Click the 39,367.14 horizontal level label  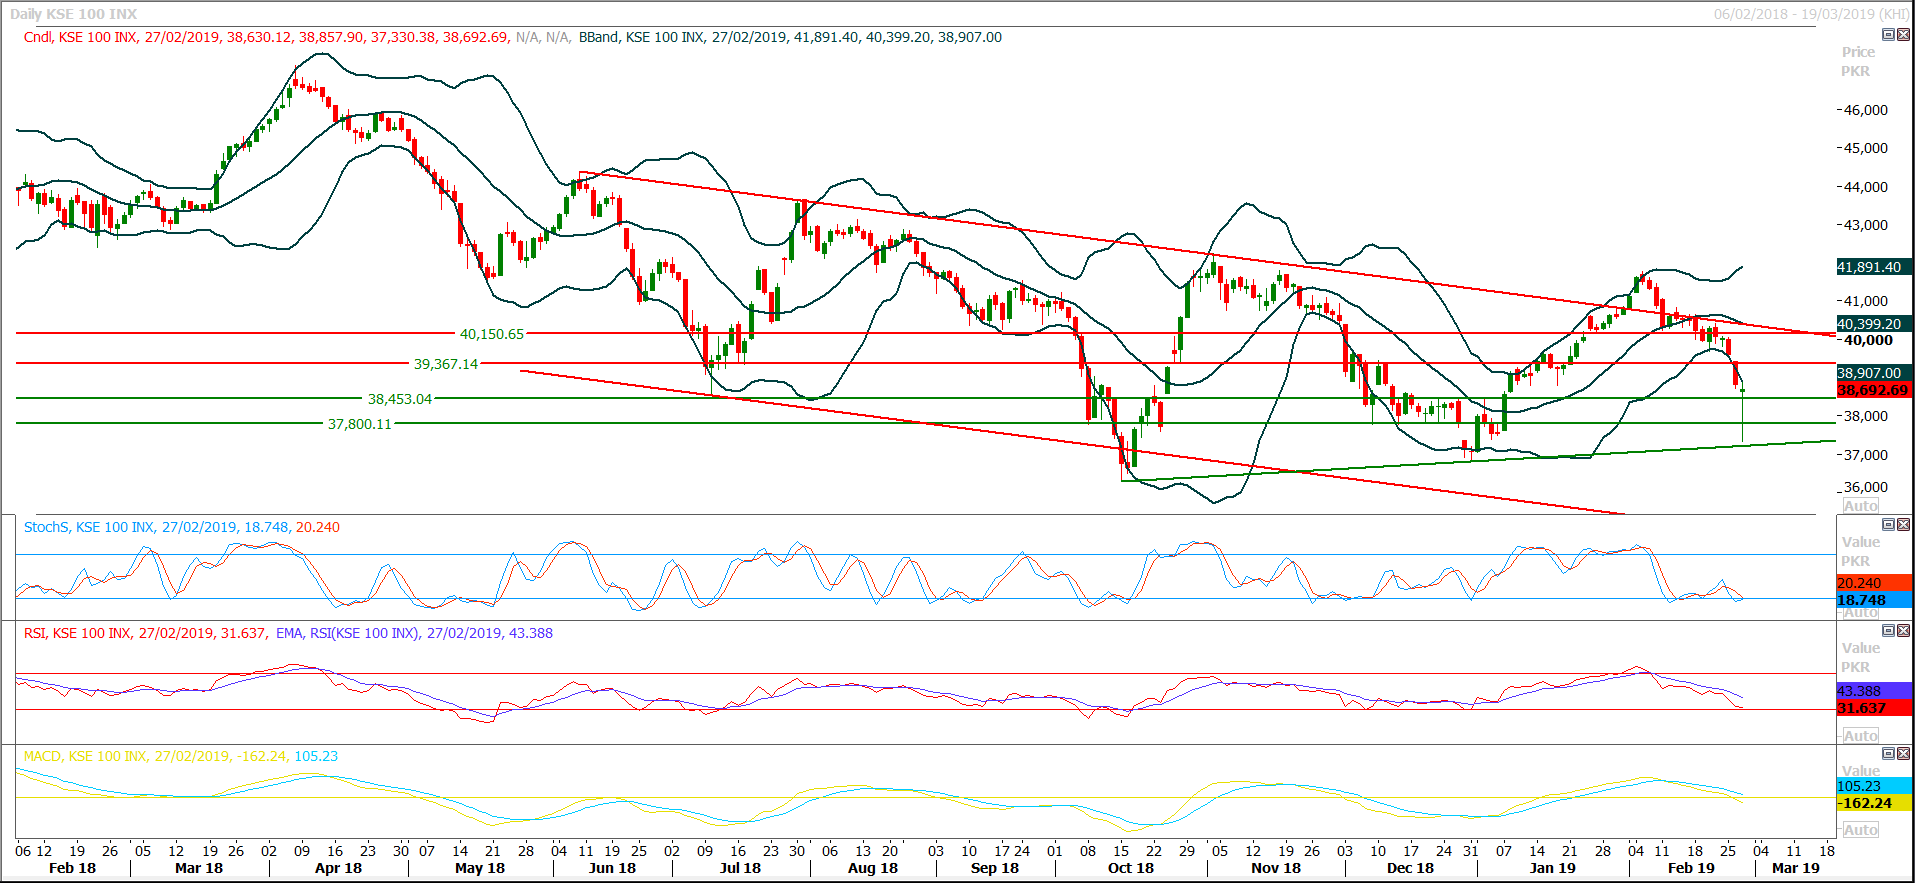pyautogui.click(x=446, y=364)
